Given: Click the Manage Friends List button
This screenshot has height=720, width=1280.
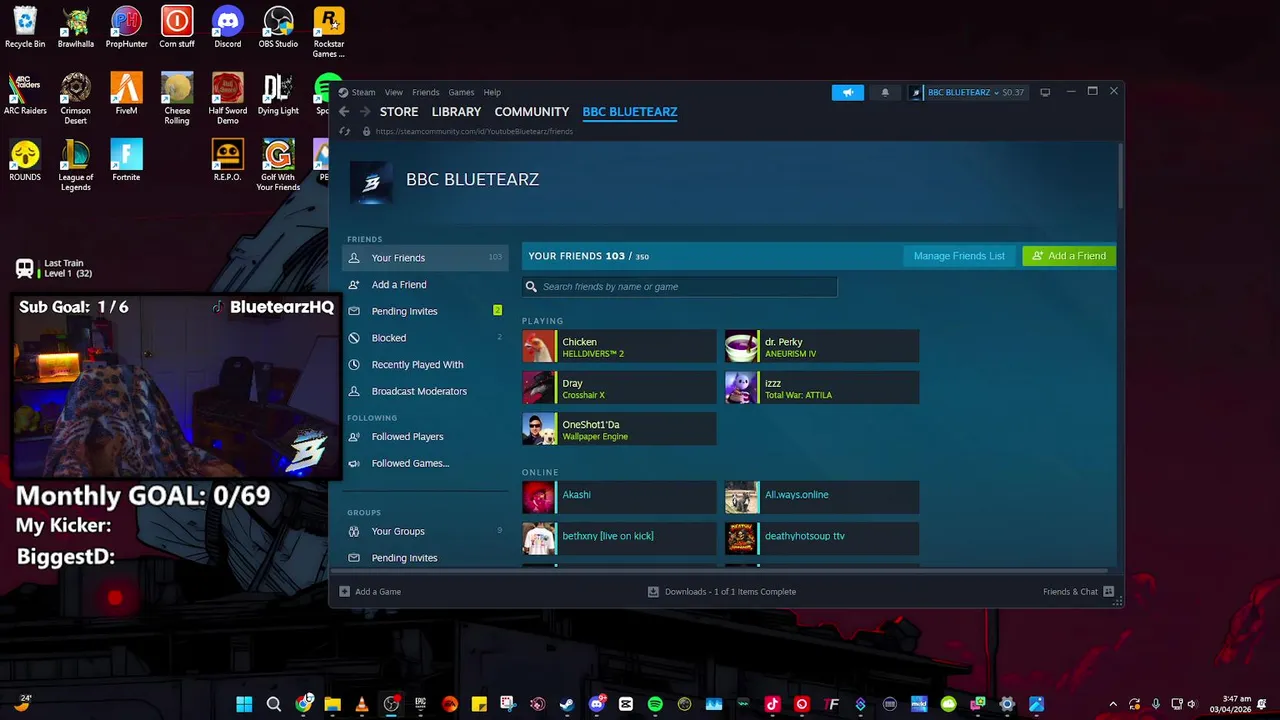Looking at the screenshot, I should [x=959, y=256].
